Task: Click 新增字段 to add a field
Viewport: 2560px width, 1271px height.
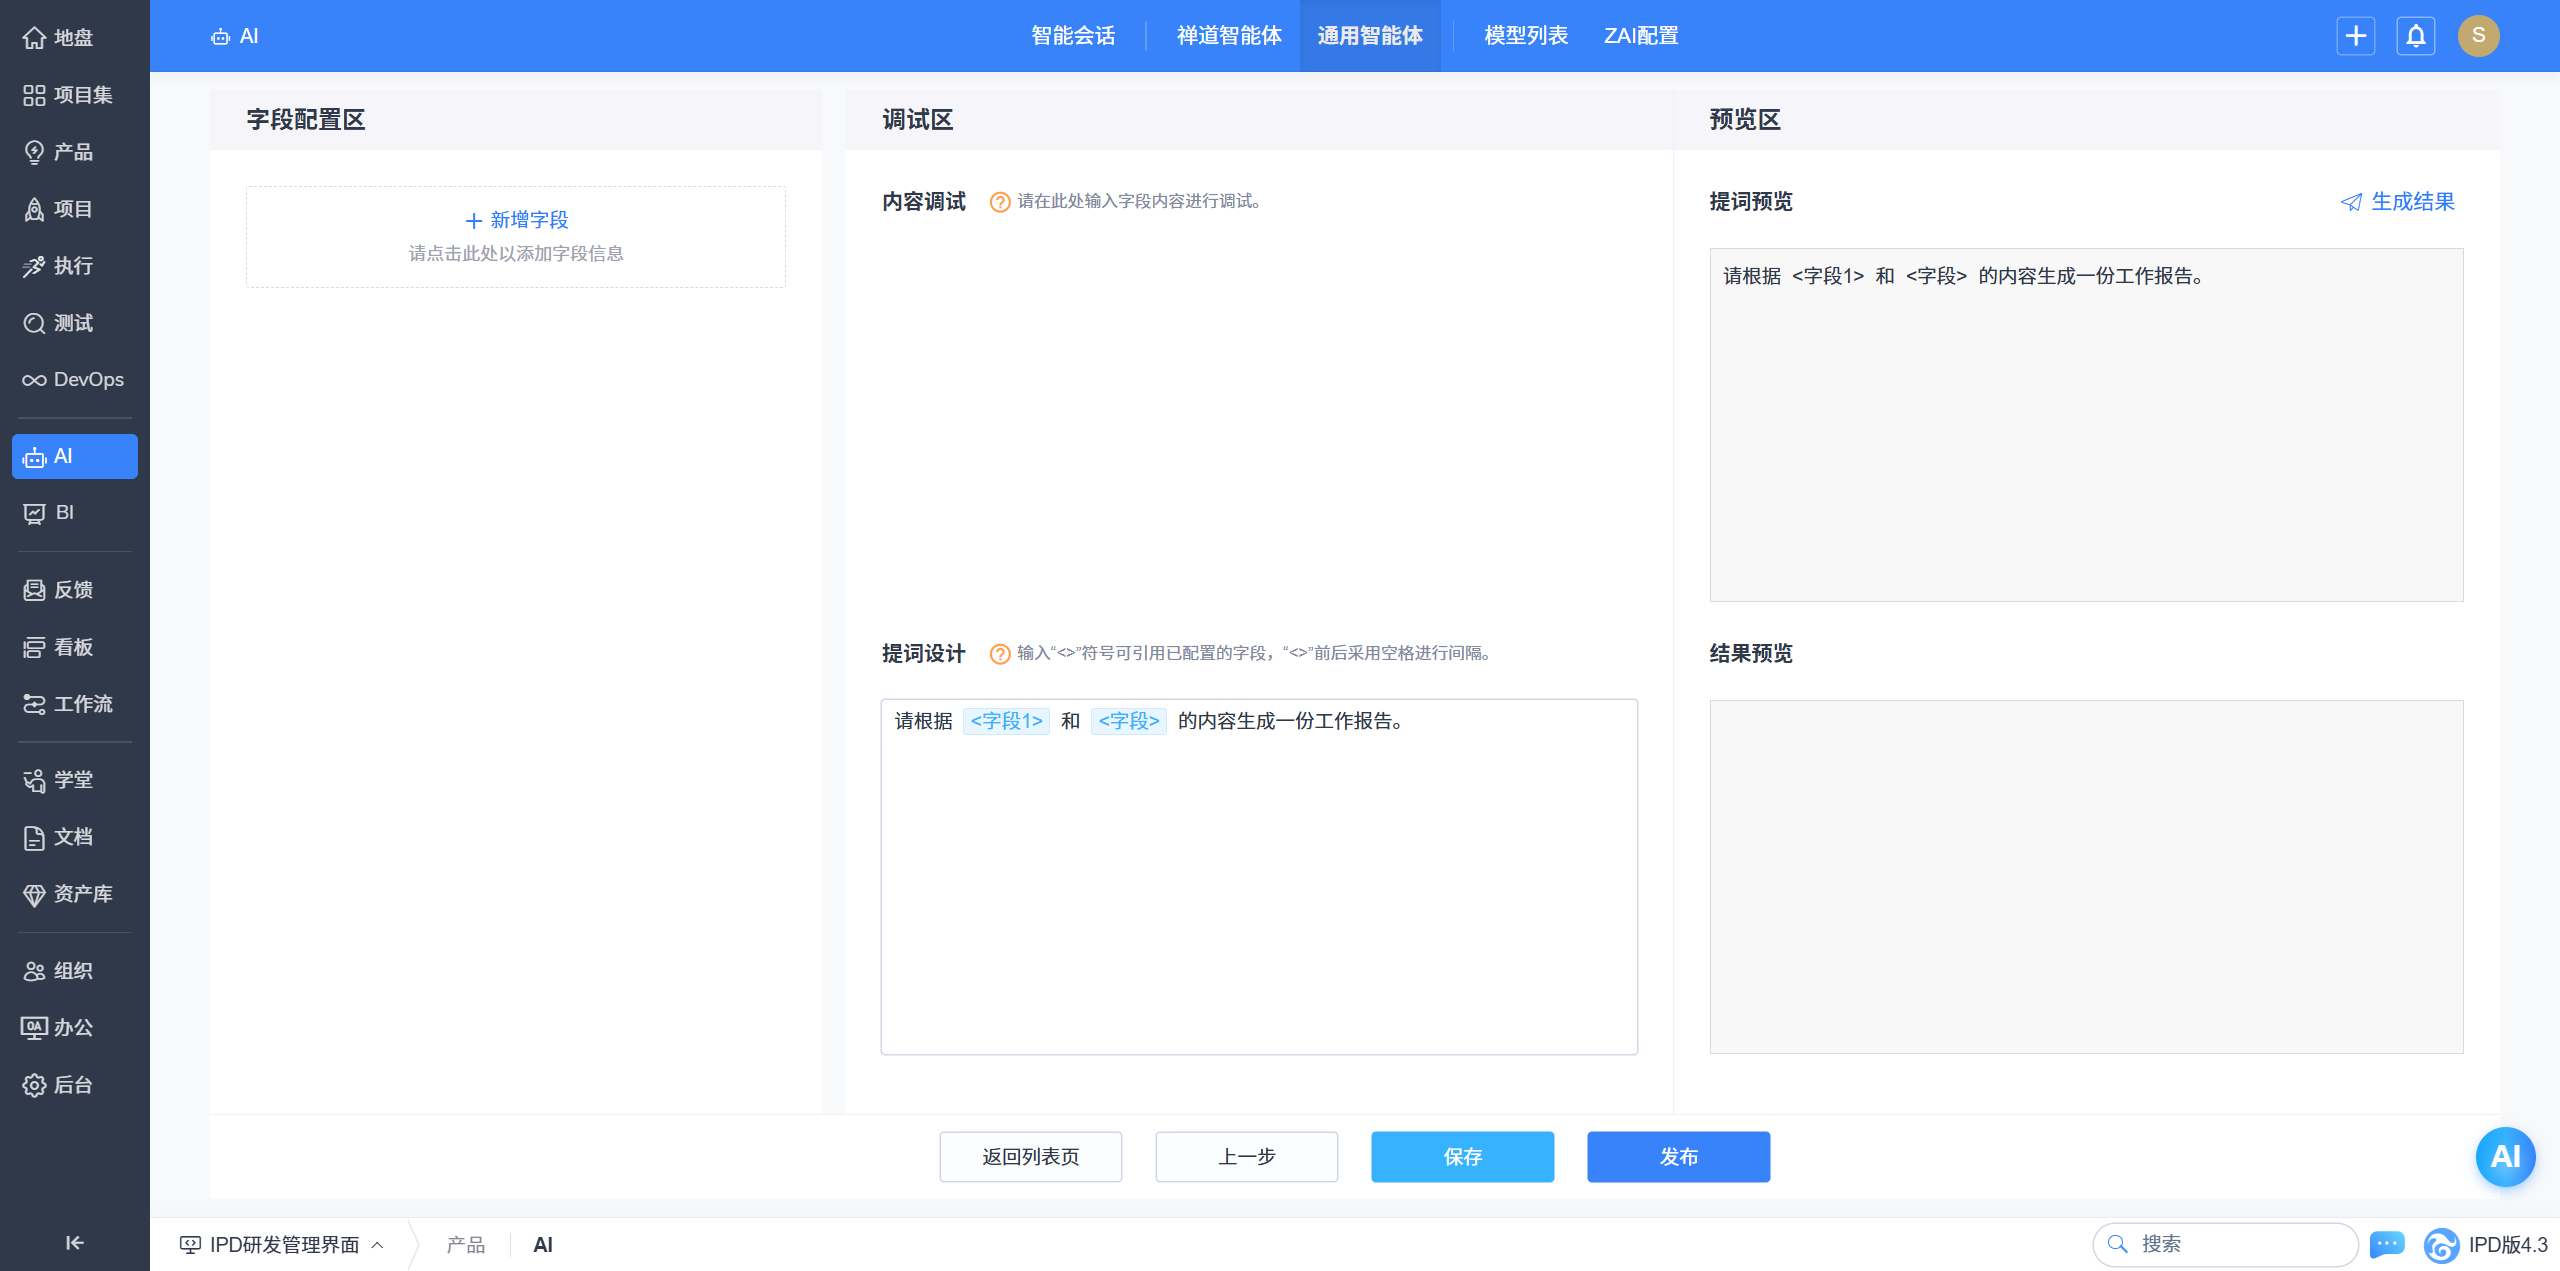Action: pyautogui.click(x=516, y=220)
